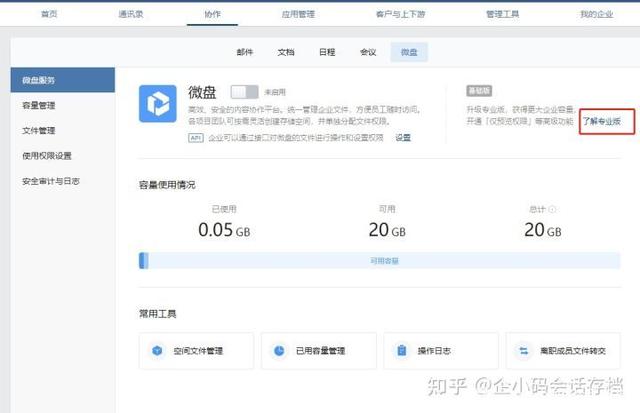Click the 了解专业版 link
Screen dimensions: 640x413
[x=607, y=121]
